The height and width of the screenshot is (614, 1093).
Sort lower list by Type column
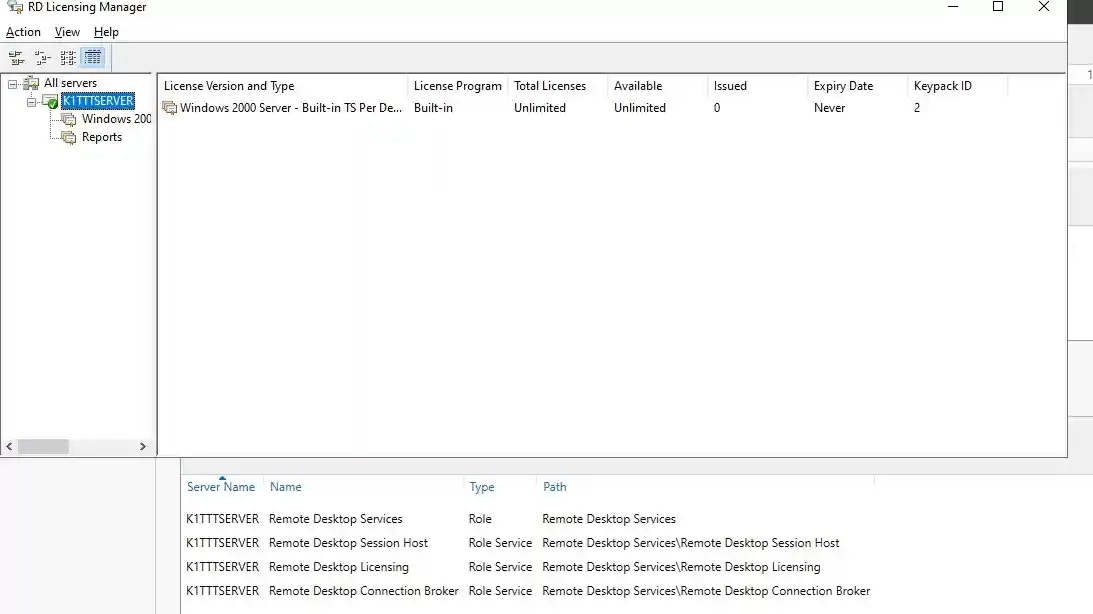[x=482, y=487]
